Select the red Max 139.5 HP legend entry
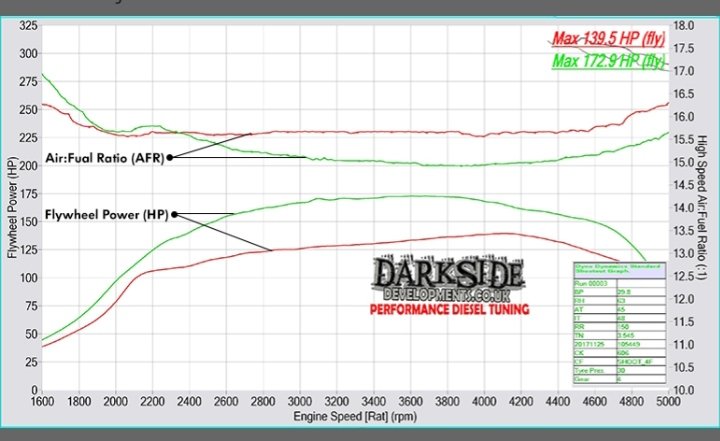The height and width of the screenshot is (441, 720). click(x=608, y=40)
